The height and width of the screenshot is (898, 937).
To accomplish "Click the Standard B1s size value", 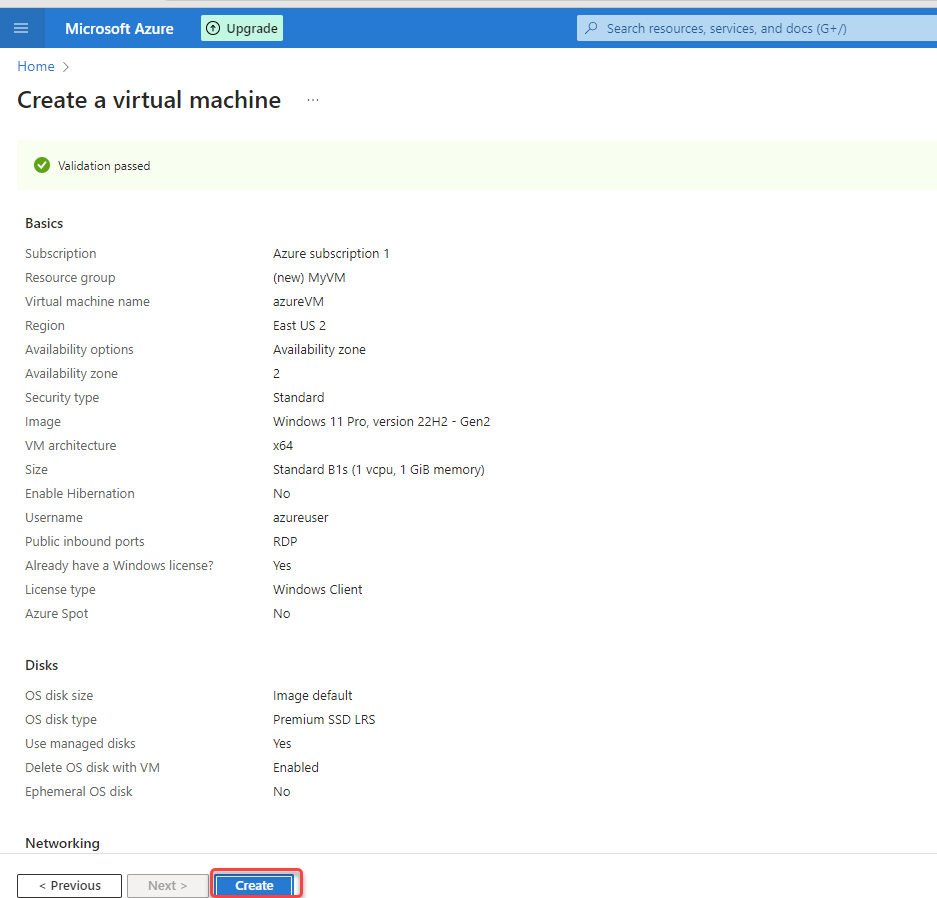I will [x=379, y=469].
